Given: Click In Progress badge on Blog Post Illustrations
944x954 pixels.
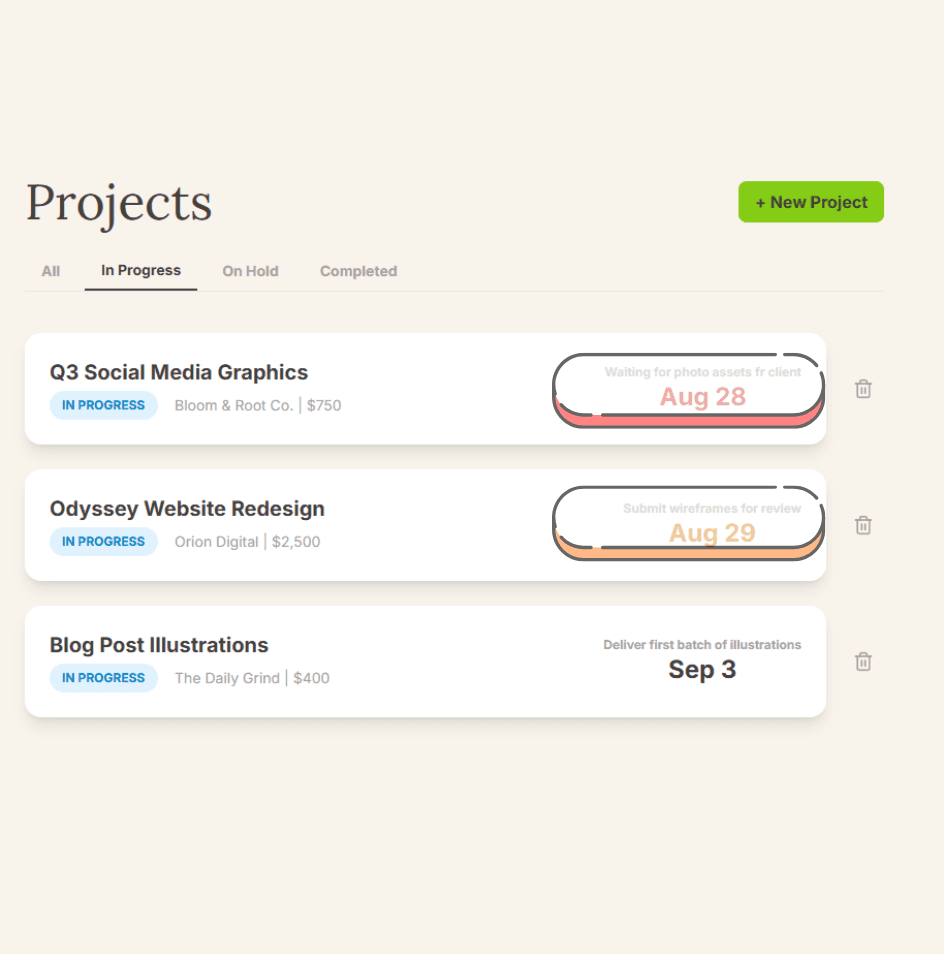Looking at the screenshot, I should tap(103, 677).
